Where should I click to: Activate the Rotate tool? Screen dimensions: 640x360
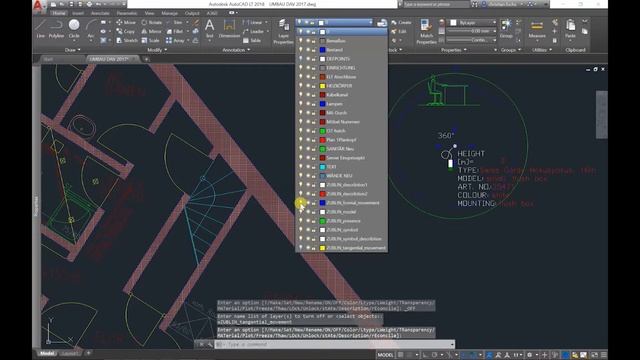click(151, 22)
